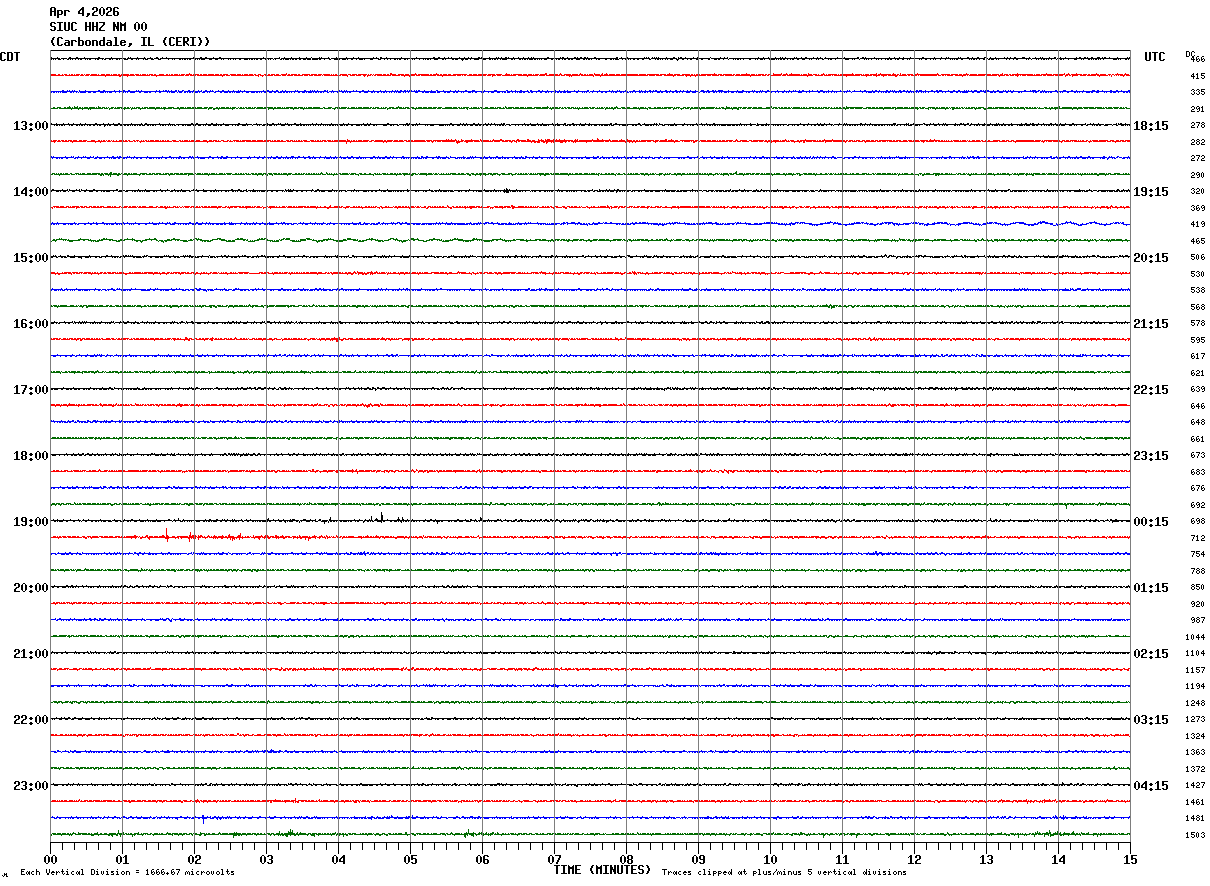Click the '(Carbondale, IL (CERI))' location text

coord(130,42)
